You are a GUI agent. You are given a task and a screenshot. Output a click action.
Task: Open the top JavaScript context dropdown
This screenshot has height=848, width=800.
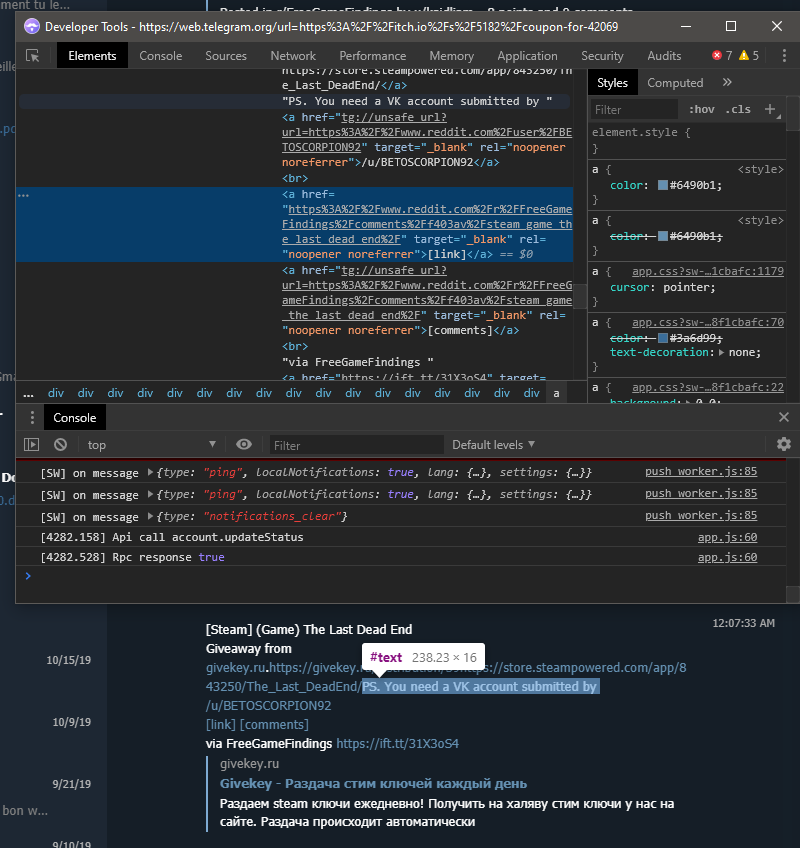click(152, 445)
